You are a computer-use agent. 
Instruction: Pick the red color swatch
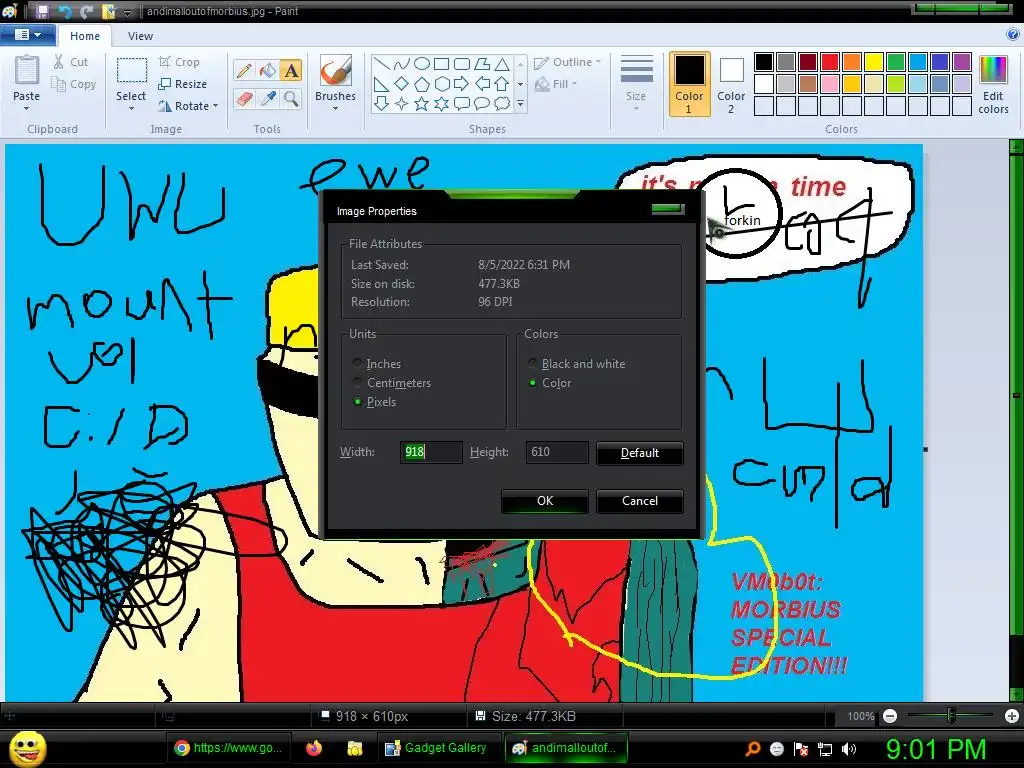coord(830,62)
